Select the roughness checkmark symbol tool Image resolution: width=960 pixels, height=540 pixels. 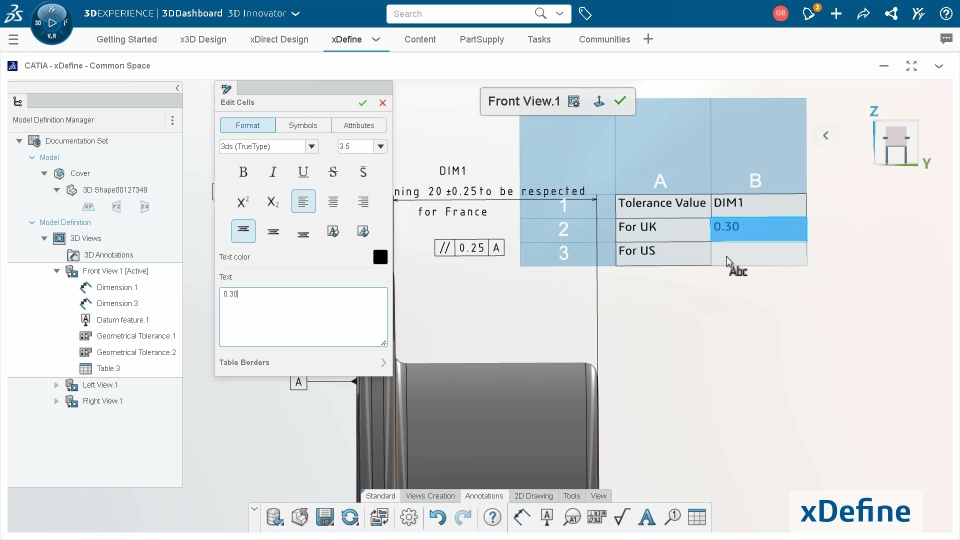click(621, 517)
